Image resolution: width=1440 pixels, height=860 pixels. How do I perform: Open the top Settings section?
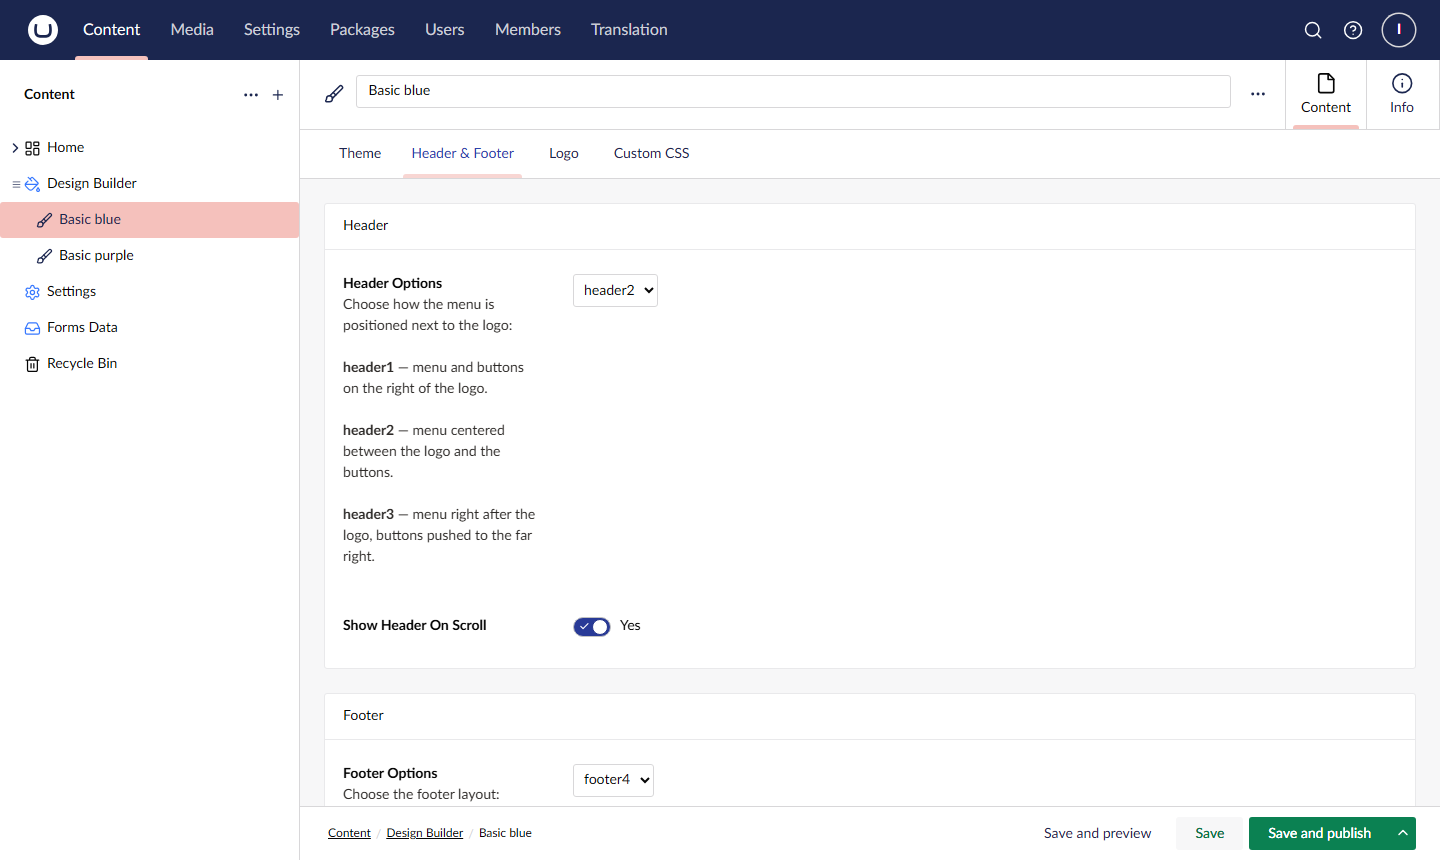point(272,30)
